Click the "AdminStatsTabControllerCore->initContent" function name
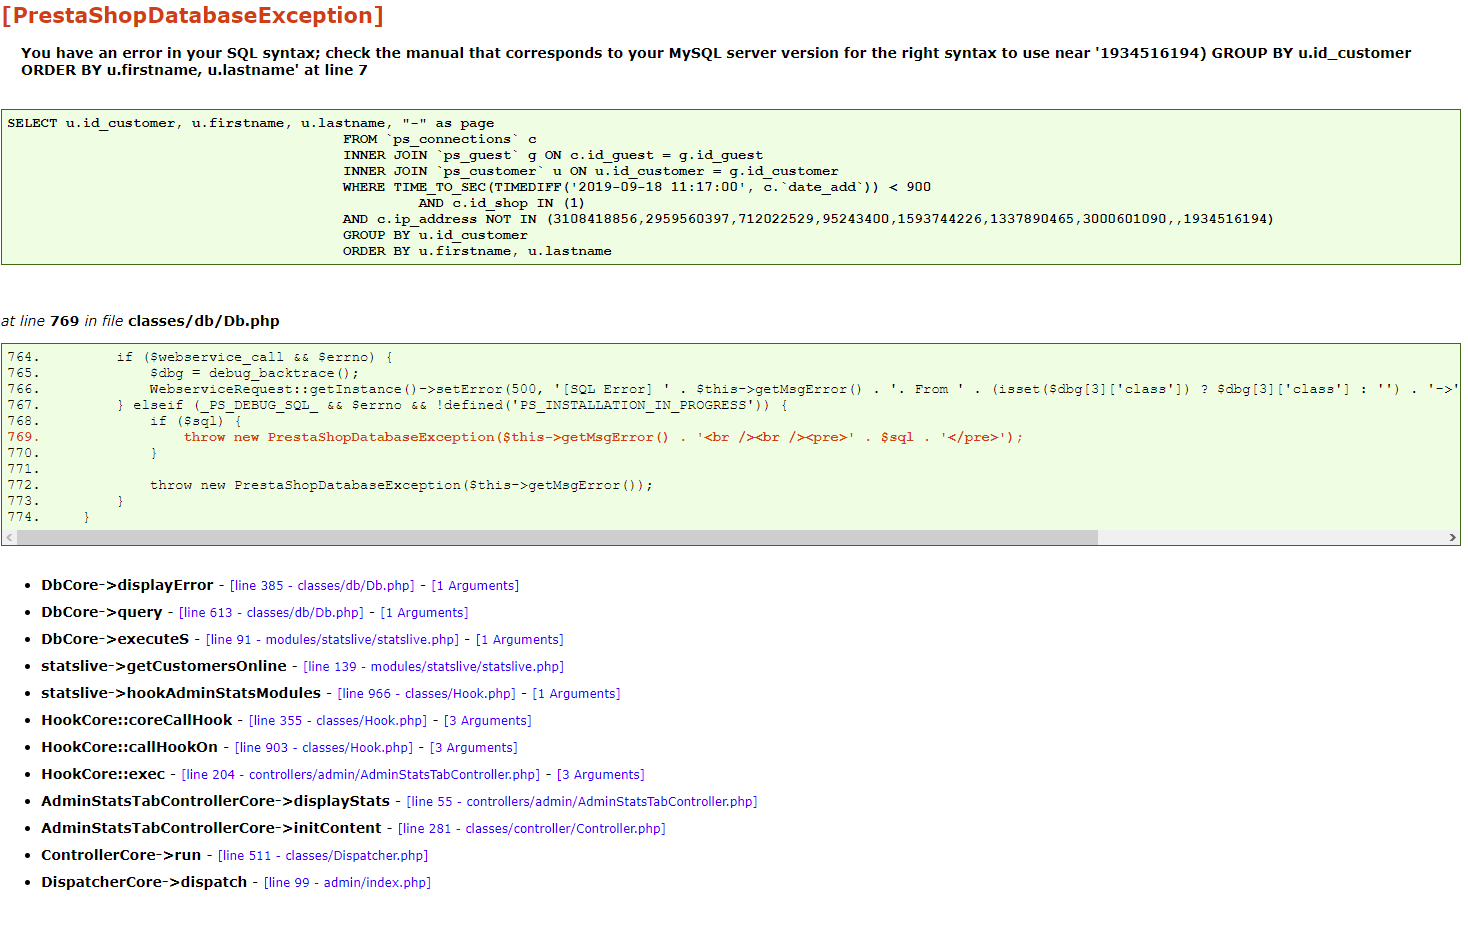 click(x=211, y=828)
